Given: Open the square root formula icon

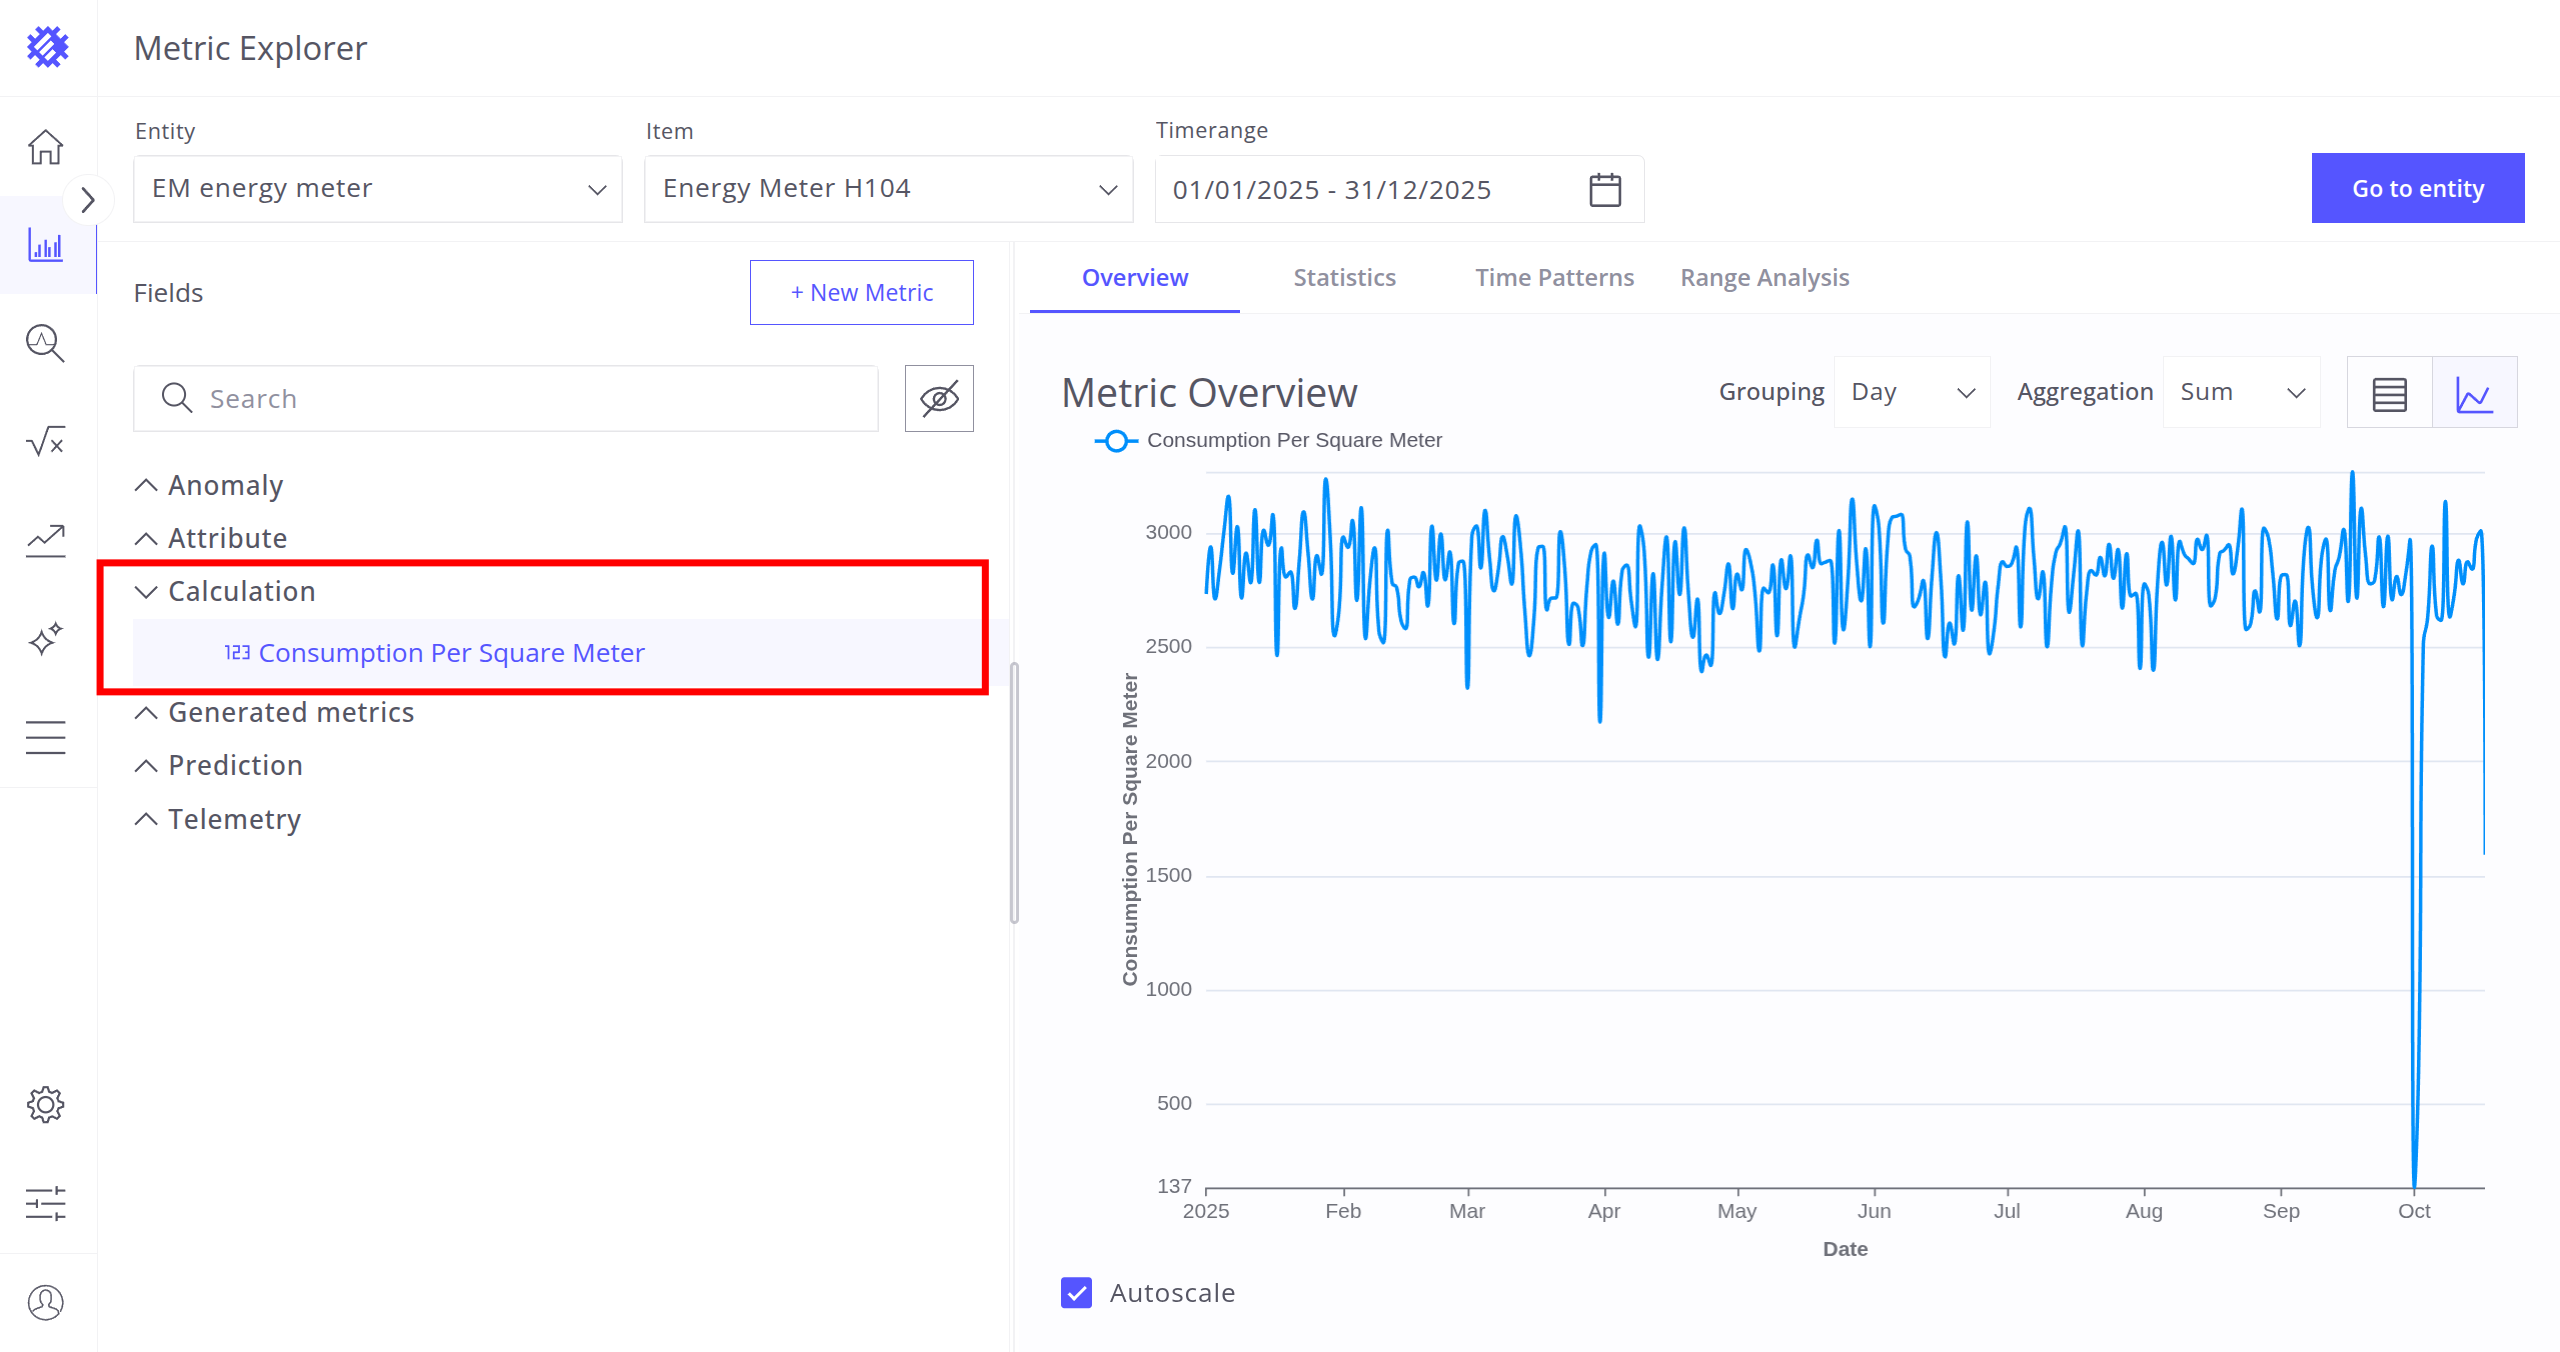Looking at the screenshot, I should (46, 441).
